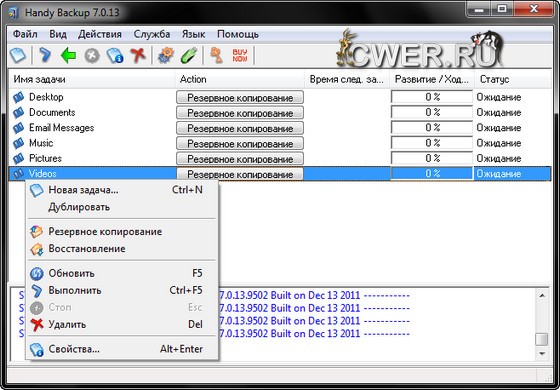The width and height of the screenshot is (560, 390).
Task: Click Резервное копирование button in Pictures row
Action: click(240, 159)
